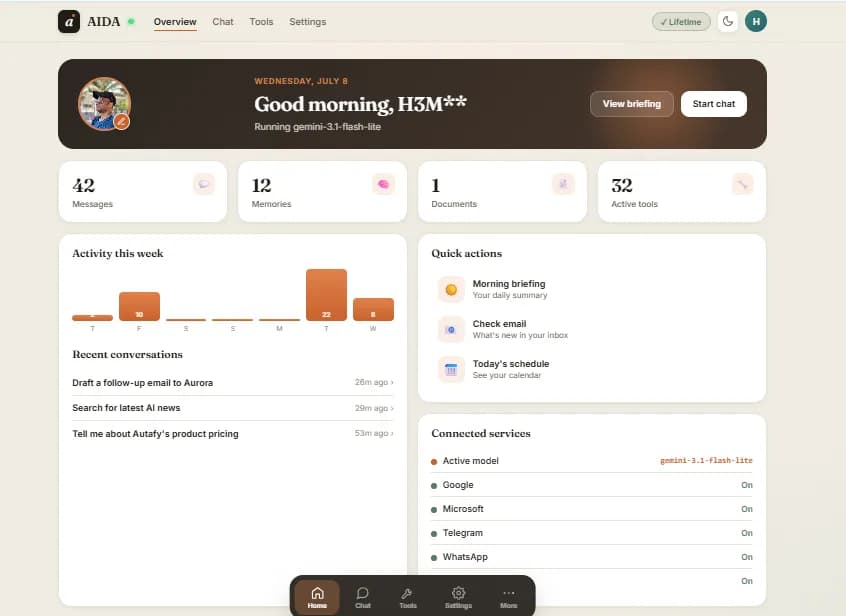The image size is (846, 616).
Task: Click the WhatsApp service row name
Action: coord(465,557)
